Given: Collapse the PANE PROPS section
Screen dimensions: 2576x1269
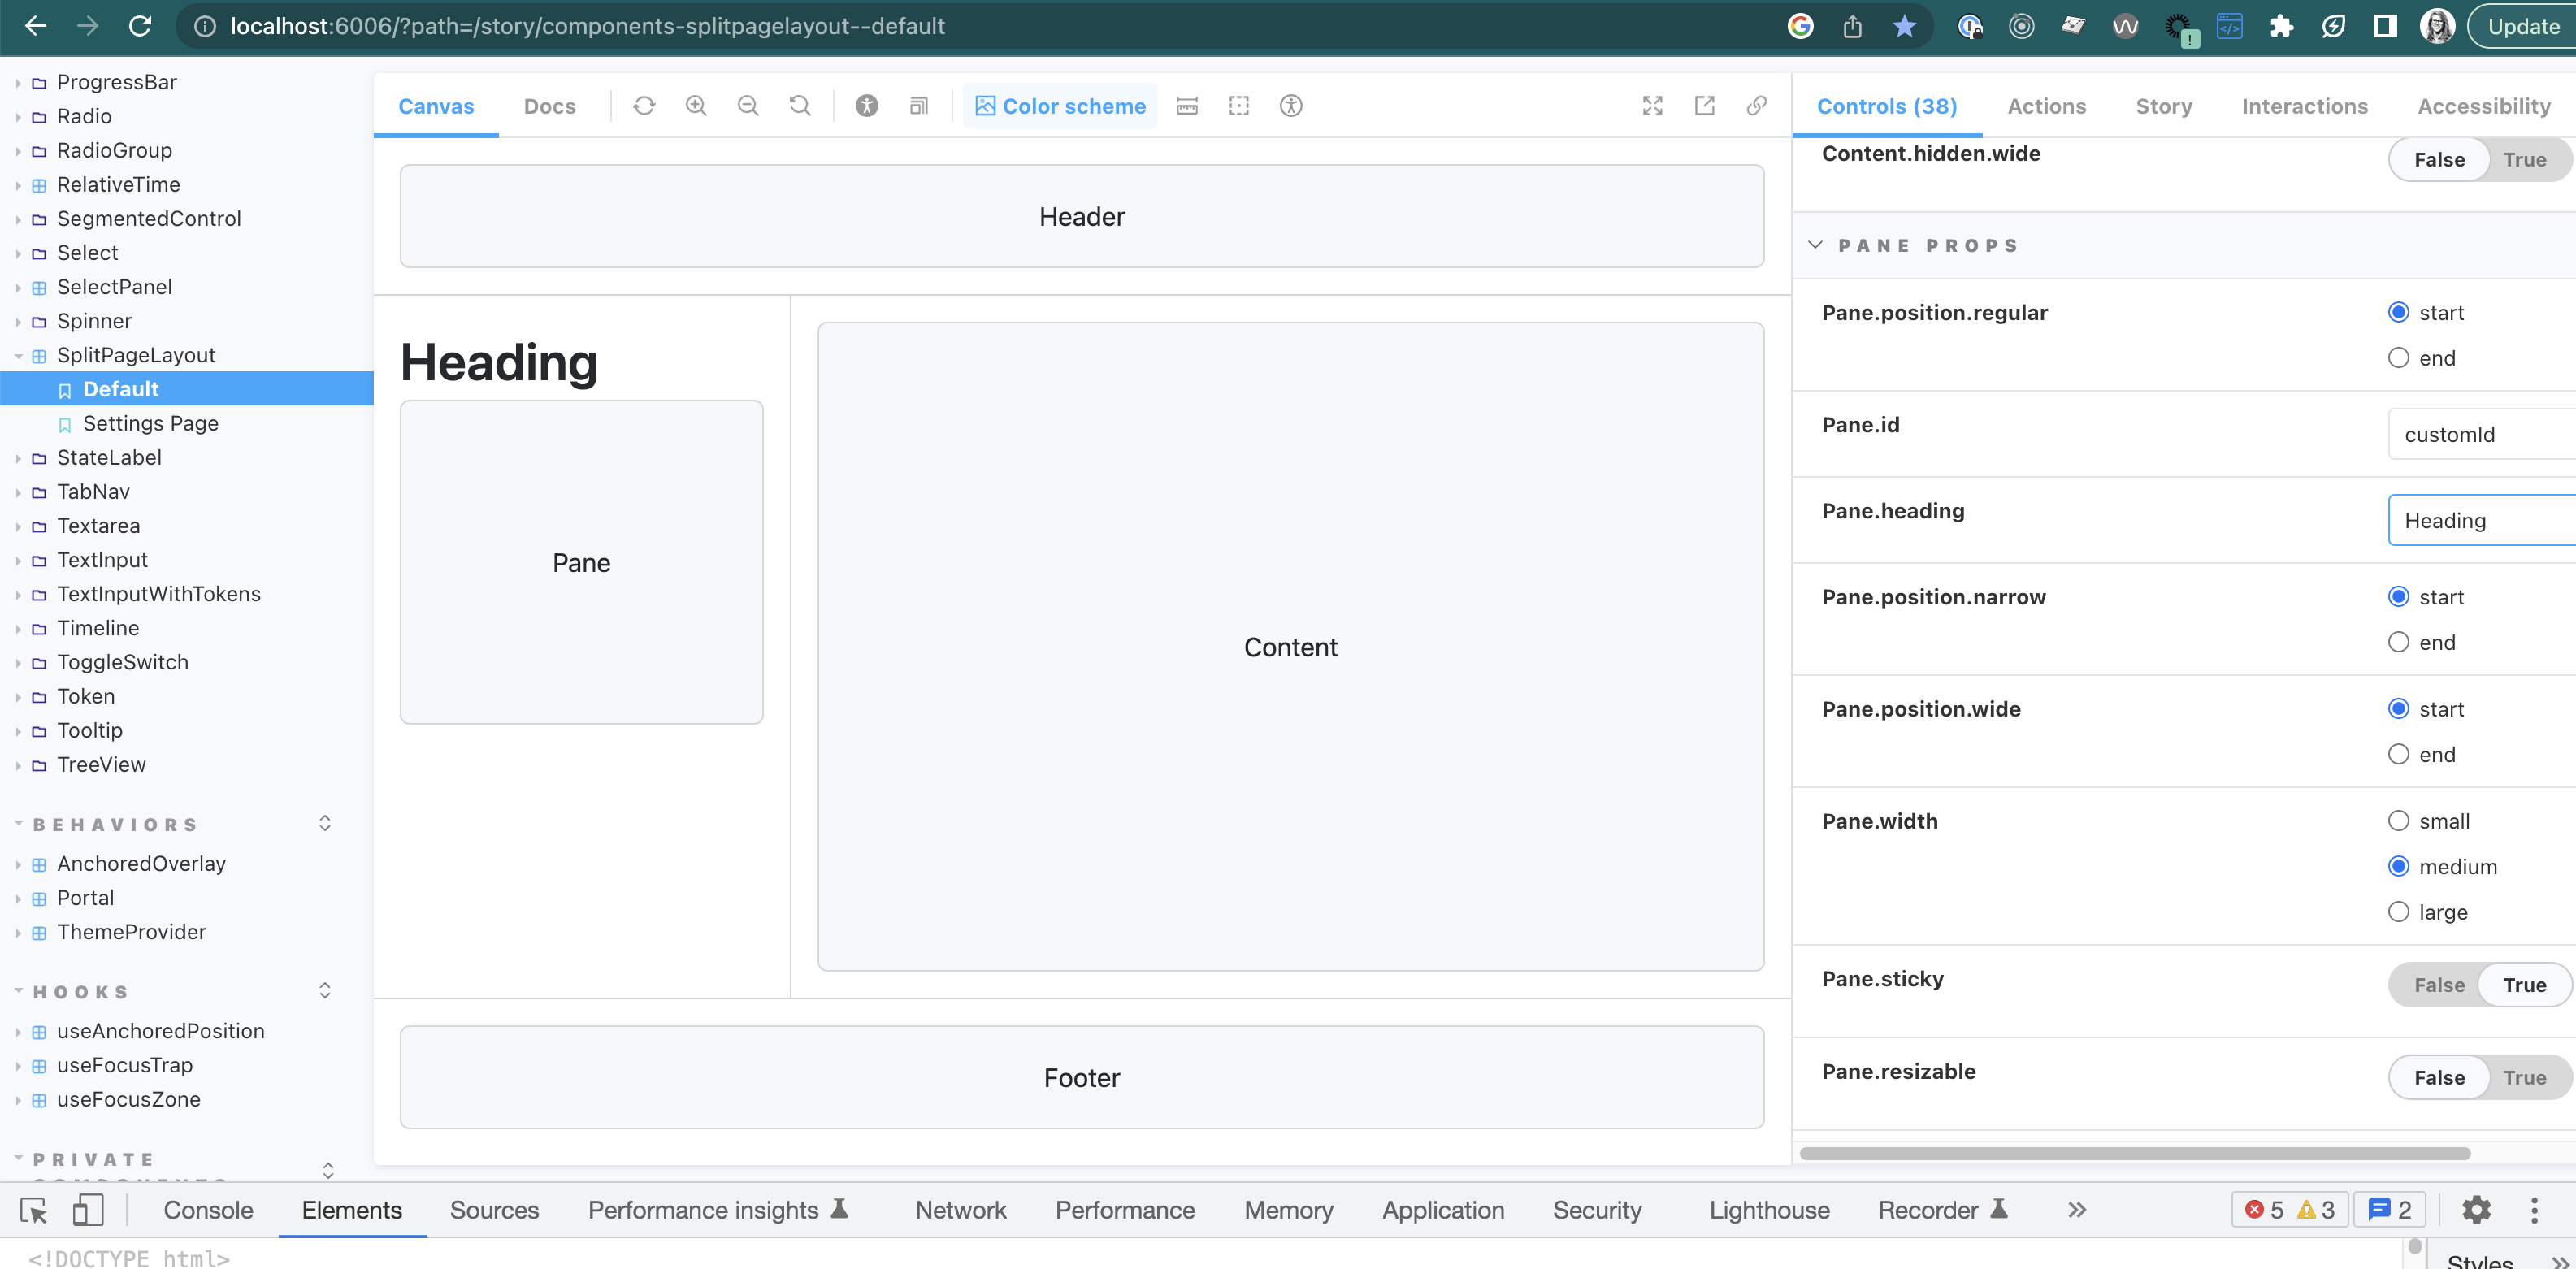Looking at the screenshot, I should click(x=1816, y=245).
